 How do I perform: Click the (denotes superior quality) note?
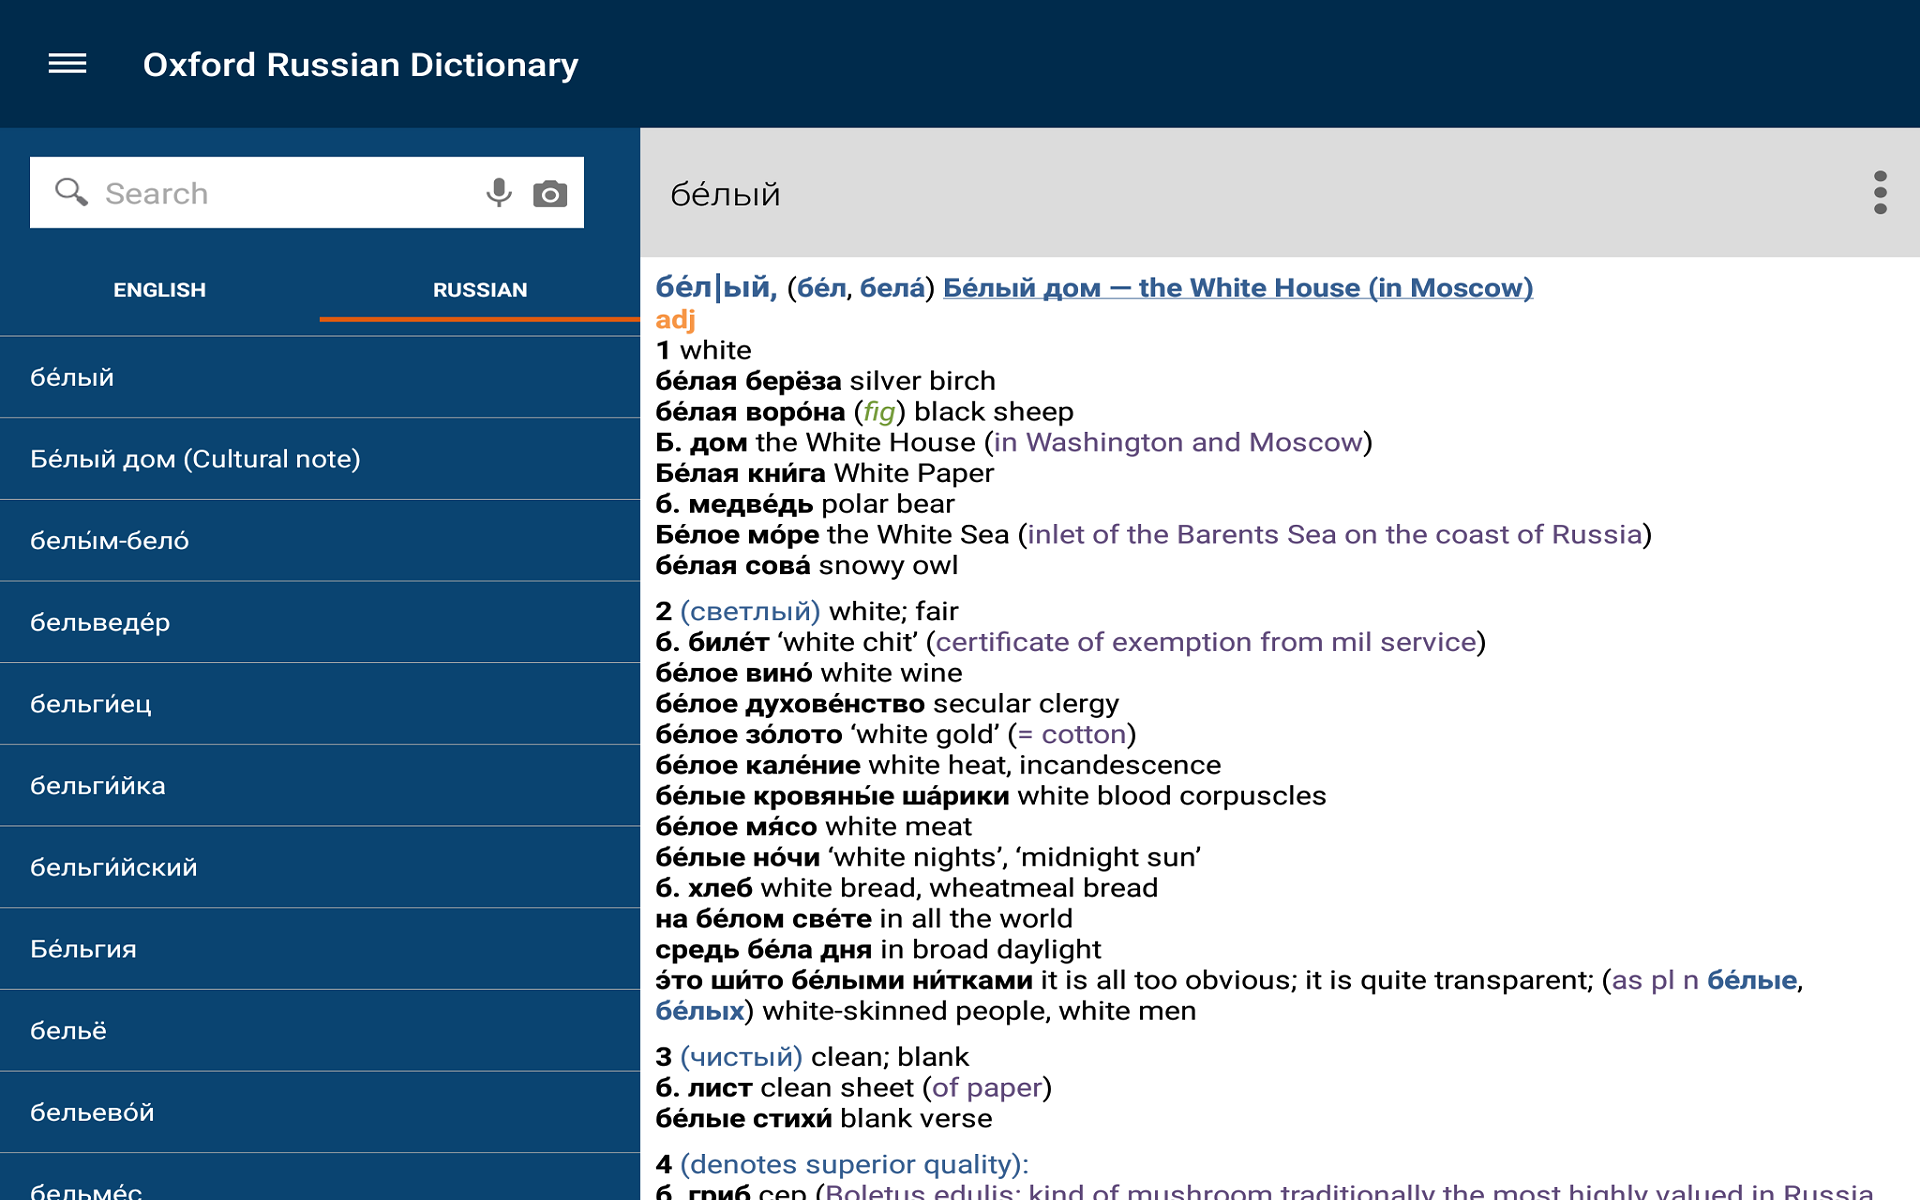coord(854,1165)
